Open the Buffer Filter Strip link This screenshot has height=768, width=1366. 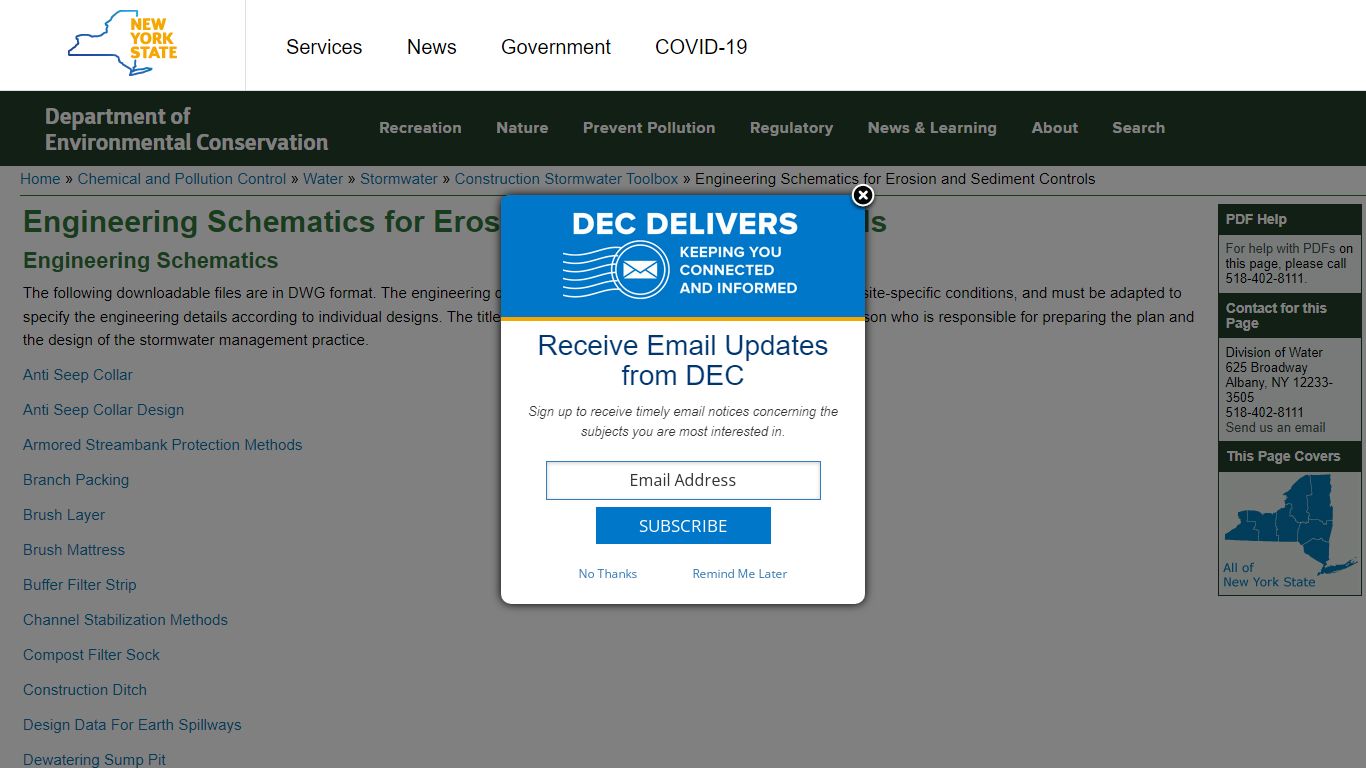[x=80, y=585]
